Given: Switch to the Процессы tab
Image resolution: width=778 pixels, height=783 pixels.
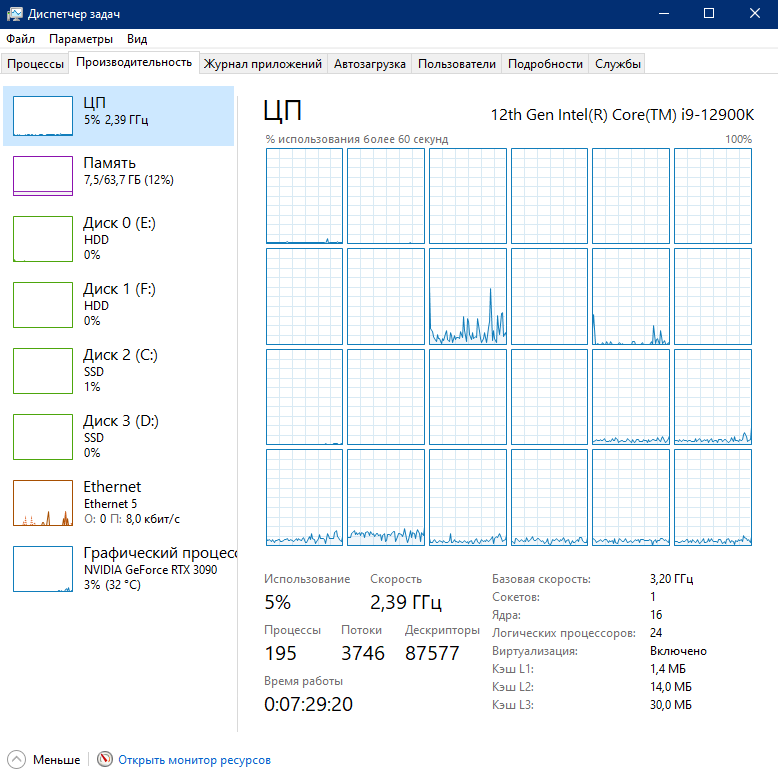Looking at the screenshot, I should tap(35, 64).
